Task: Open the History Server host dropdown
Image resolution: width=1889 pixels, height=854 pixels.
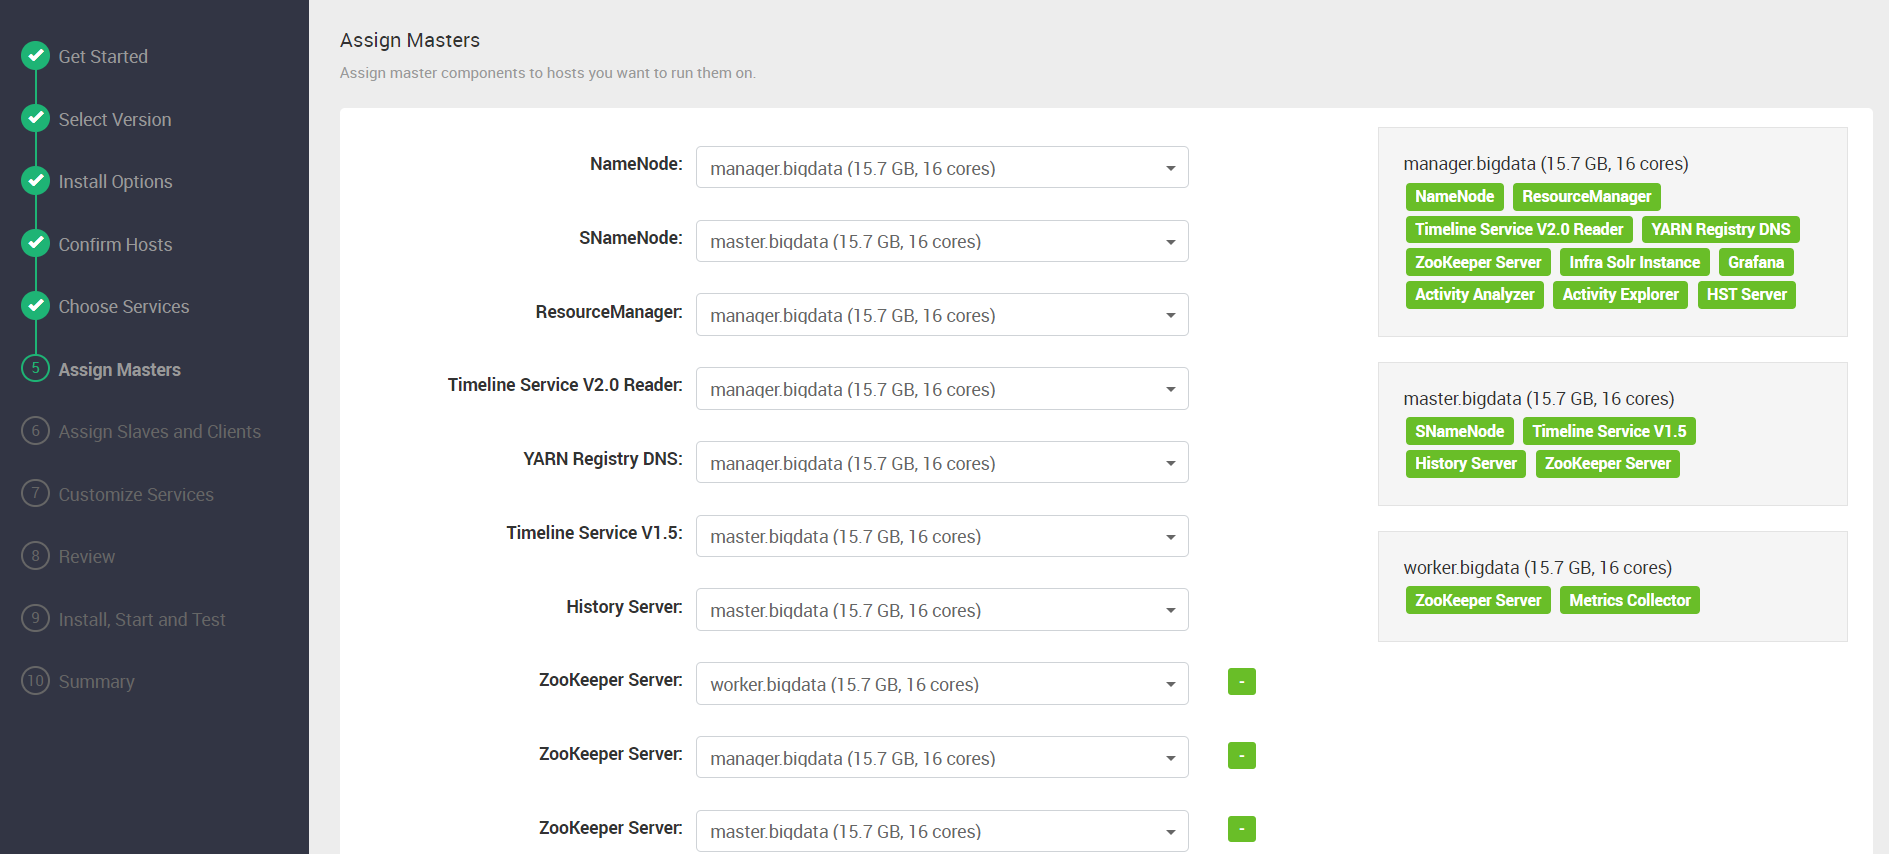Action: point(942,610)
